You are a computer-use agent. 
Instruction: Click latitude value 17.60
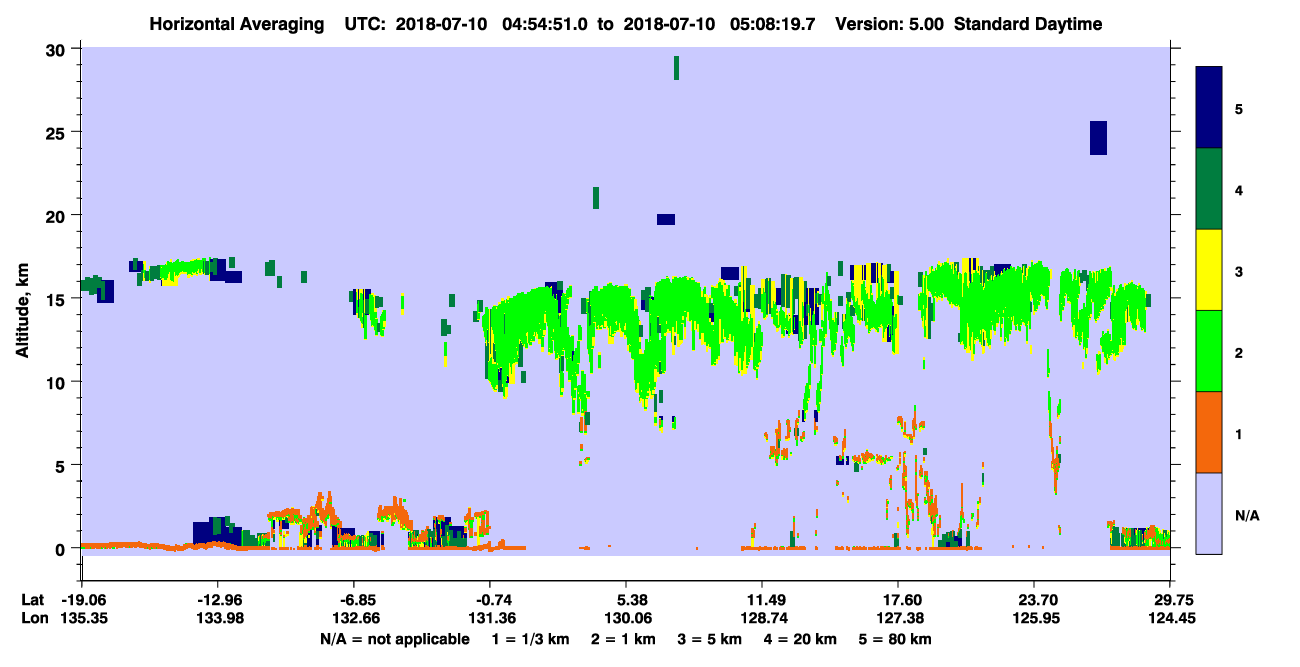click(x=898, y=600)
